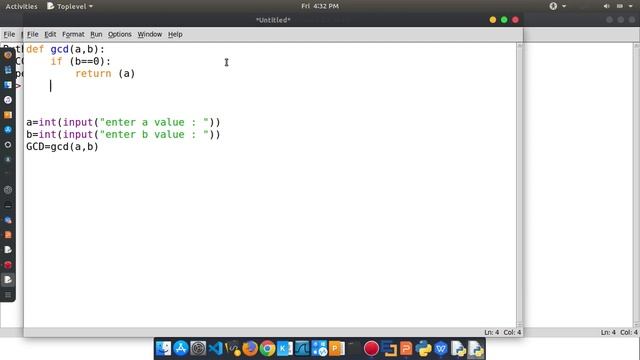
Task: Open the Help menu
Action: [175, 34]
